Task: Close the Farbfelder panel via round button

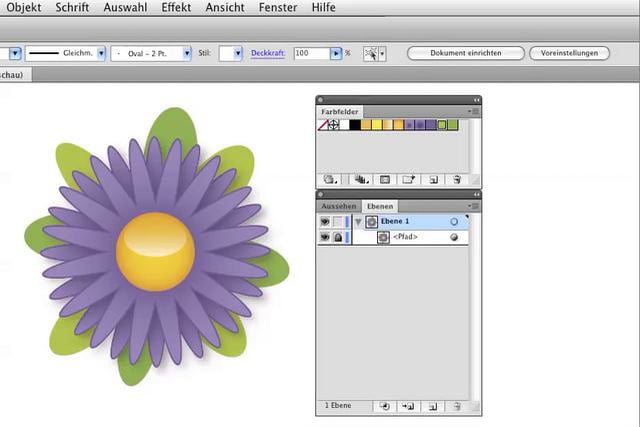Action: point(321,100)
